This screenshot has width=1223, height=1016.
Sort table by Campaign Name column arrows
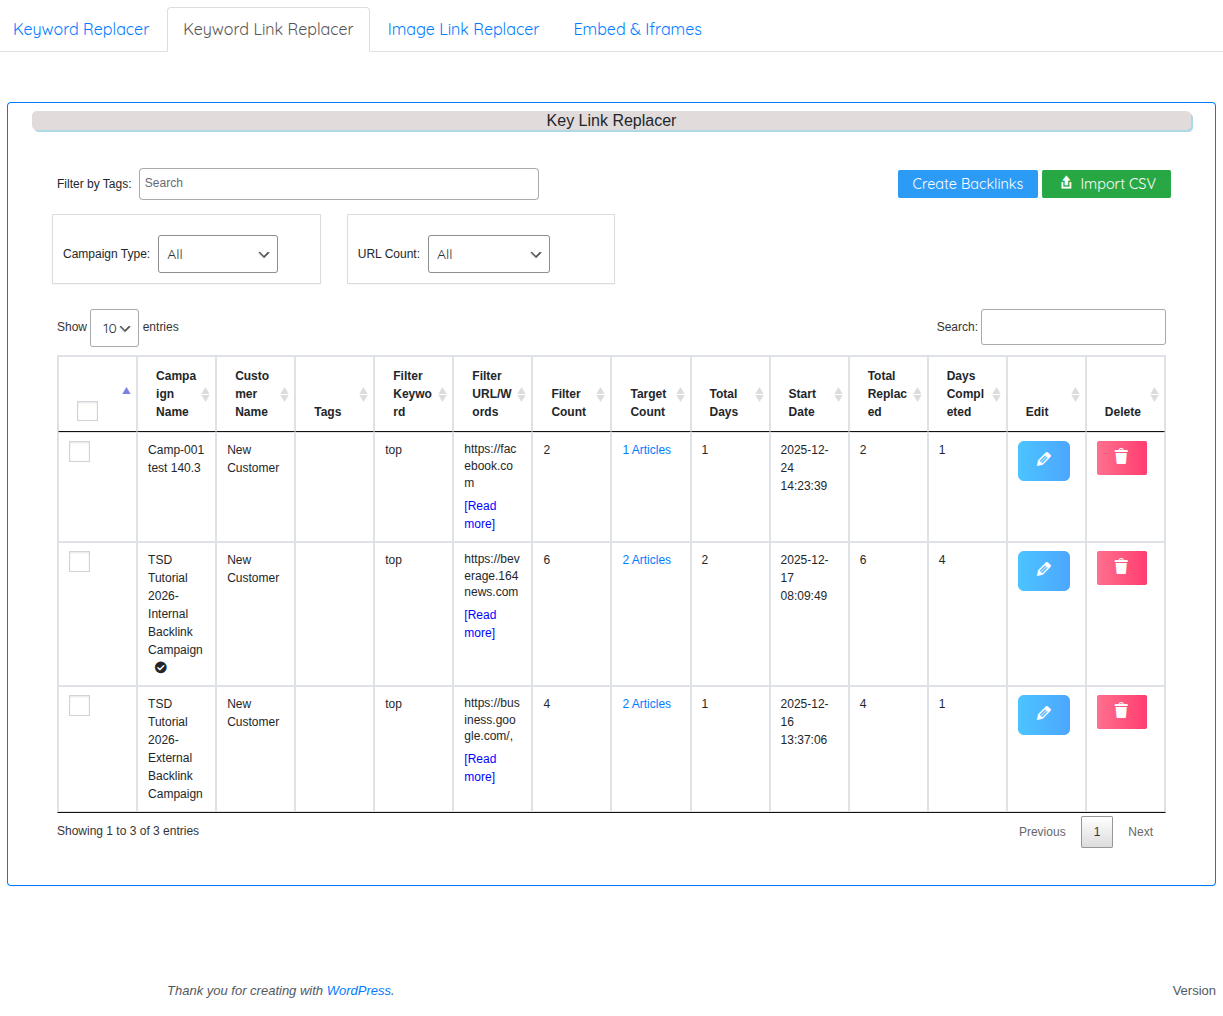(x=205, y=394)
